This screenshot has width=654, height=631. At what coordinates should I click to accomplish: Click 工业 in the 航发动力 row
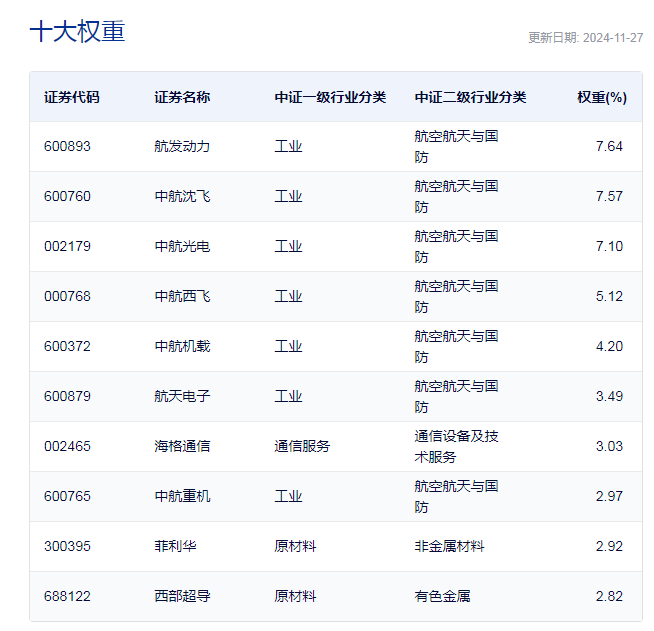(288, 146)
